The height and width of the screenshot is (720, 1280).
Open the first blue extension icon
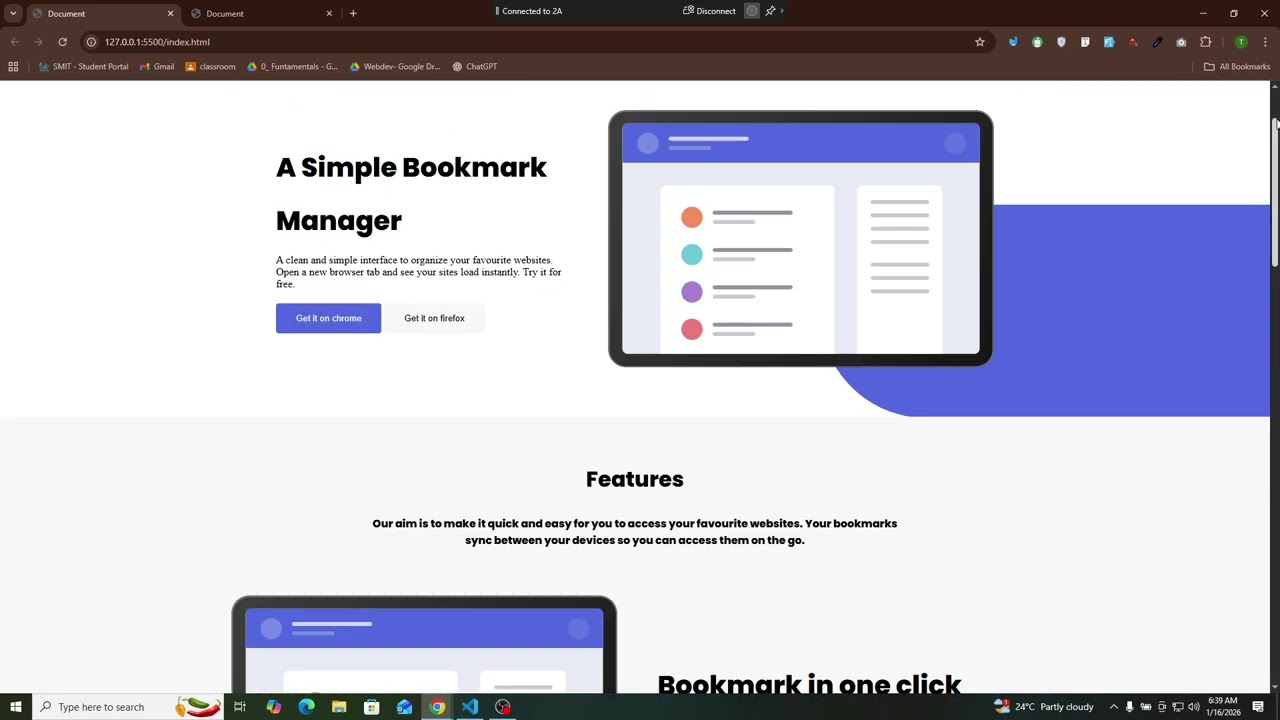point(1013,42)
